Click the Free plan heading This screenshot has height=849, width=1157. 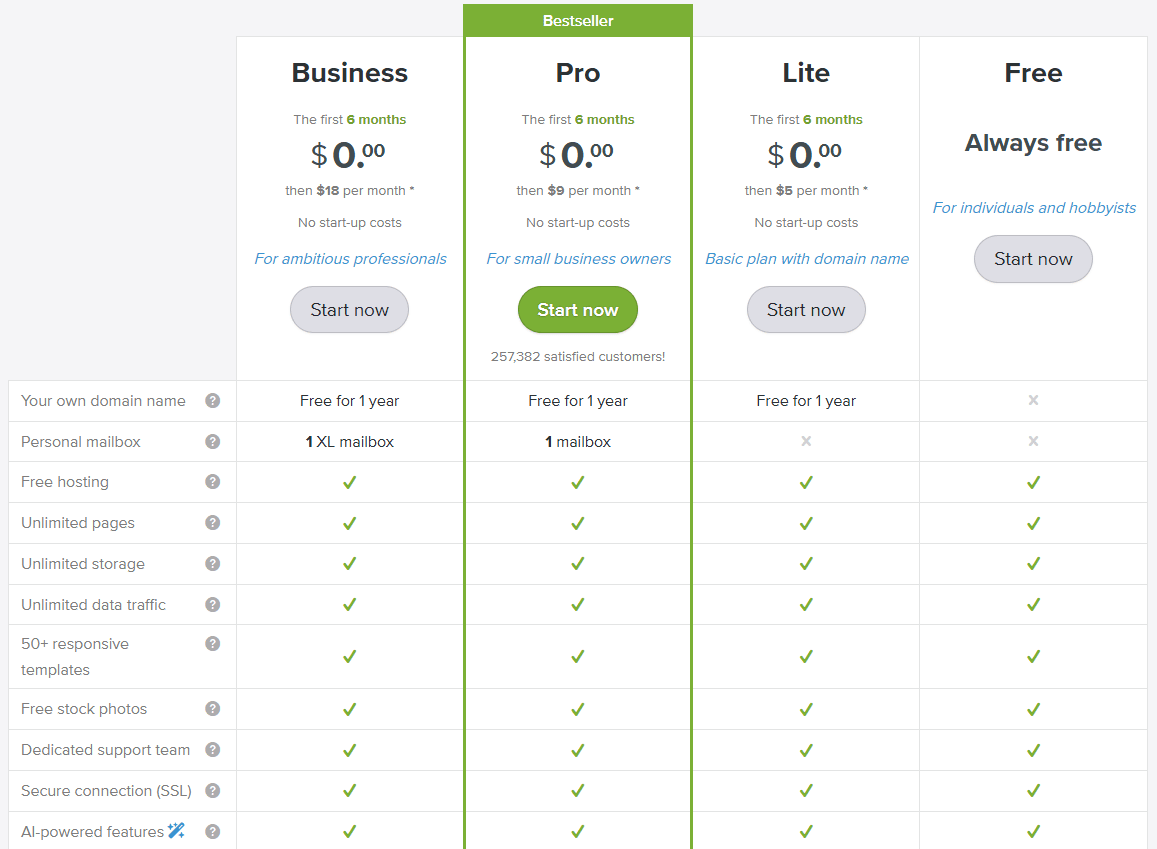[x=1033, y=73]
